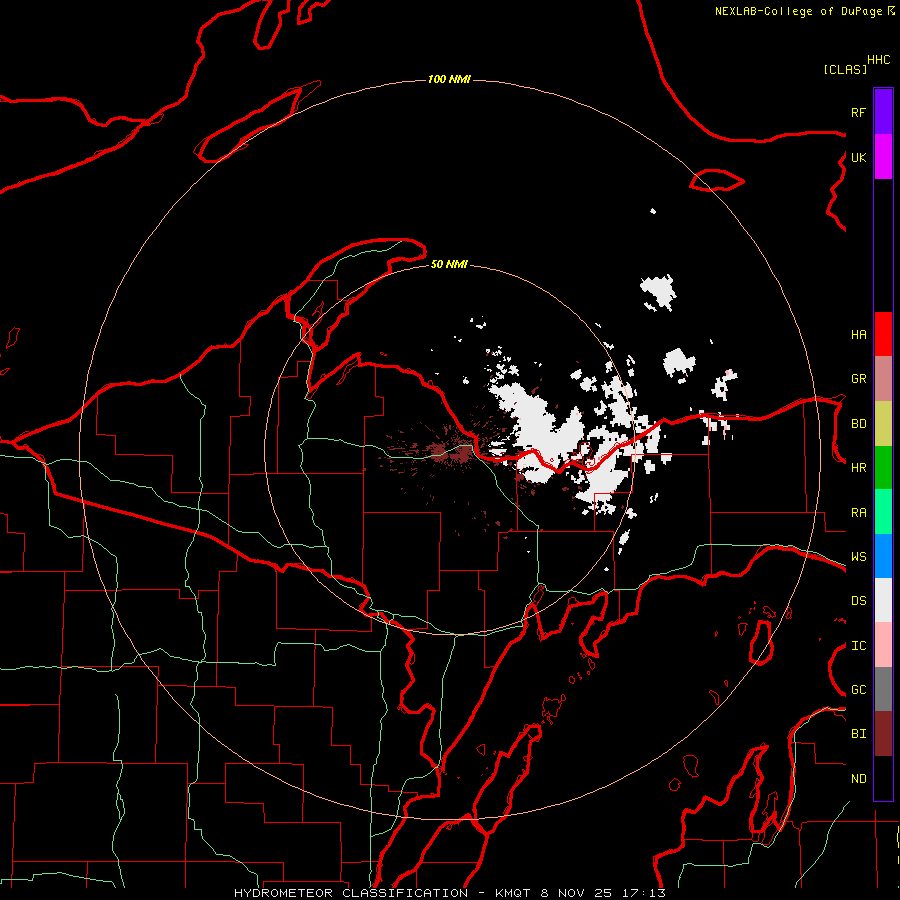Click the BD yellow legend swatch
This screenshot has height=900, width=900.
883,424
